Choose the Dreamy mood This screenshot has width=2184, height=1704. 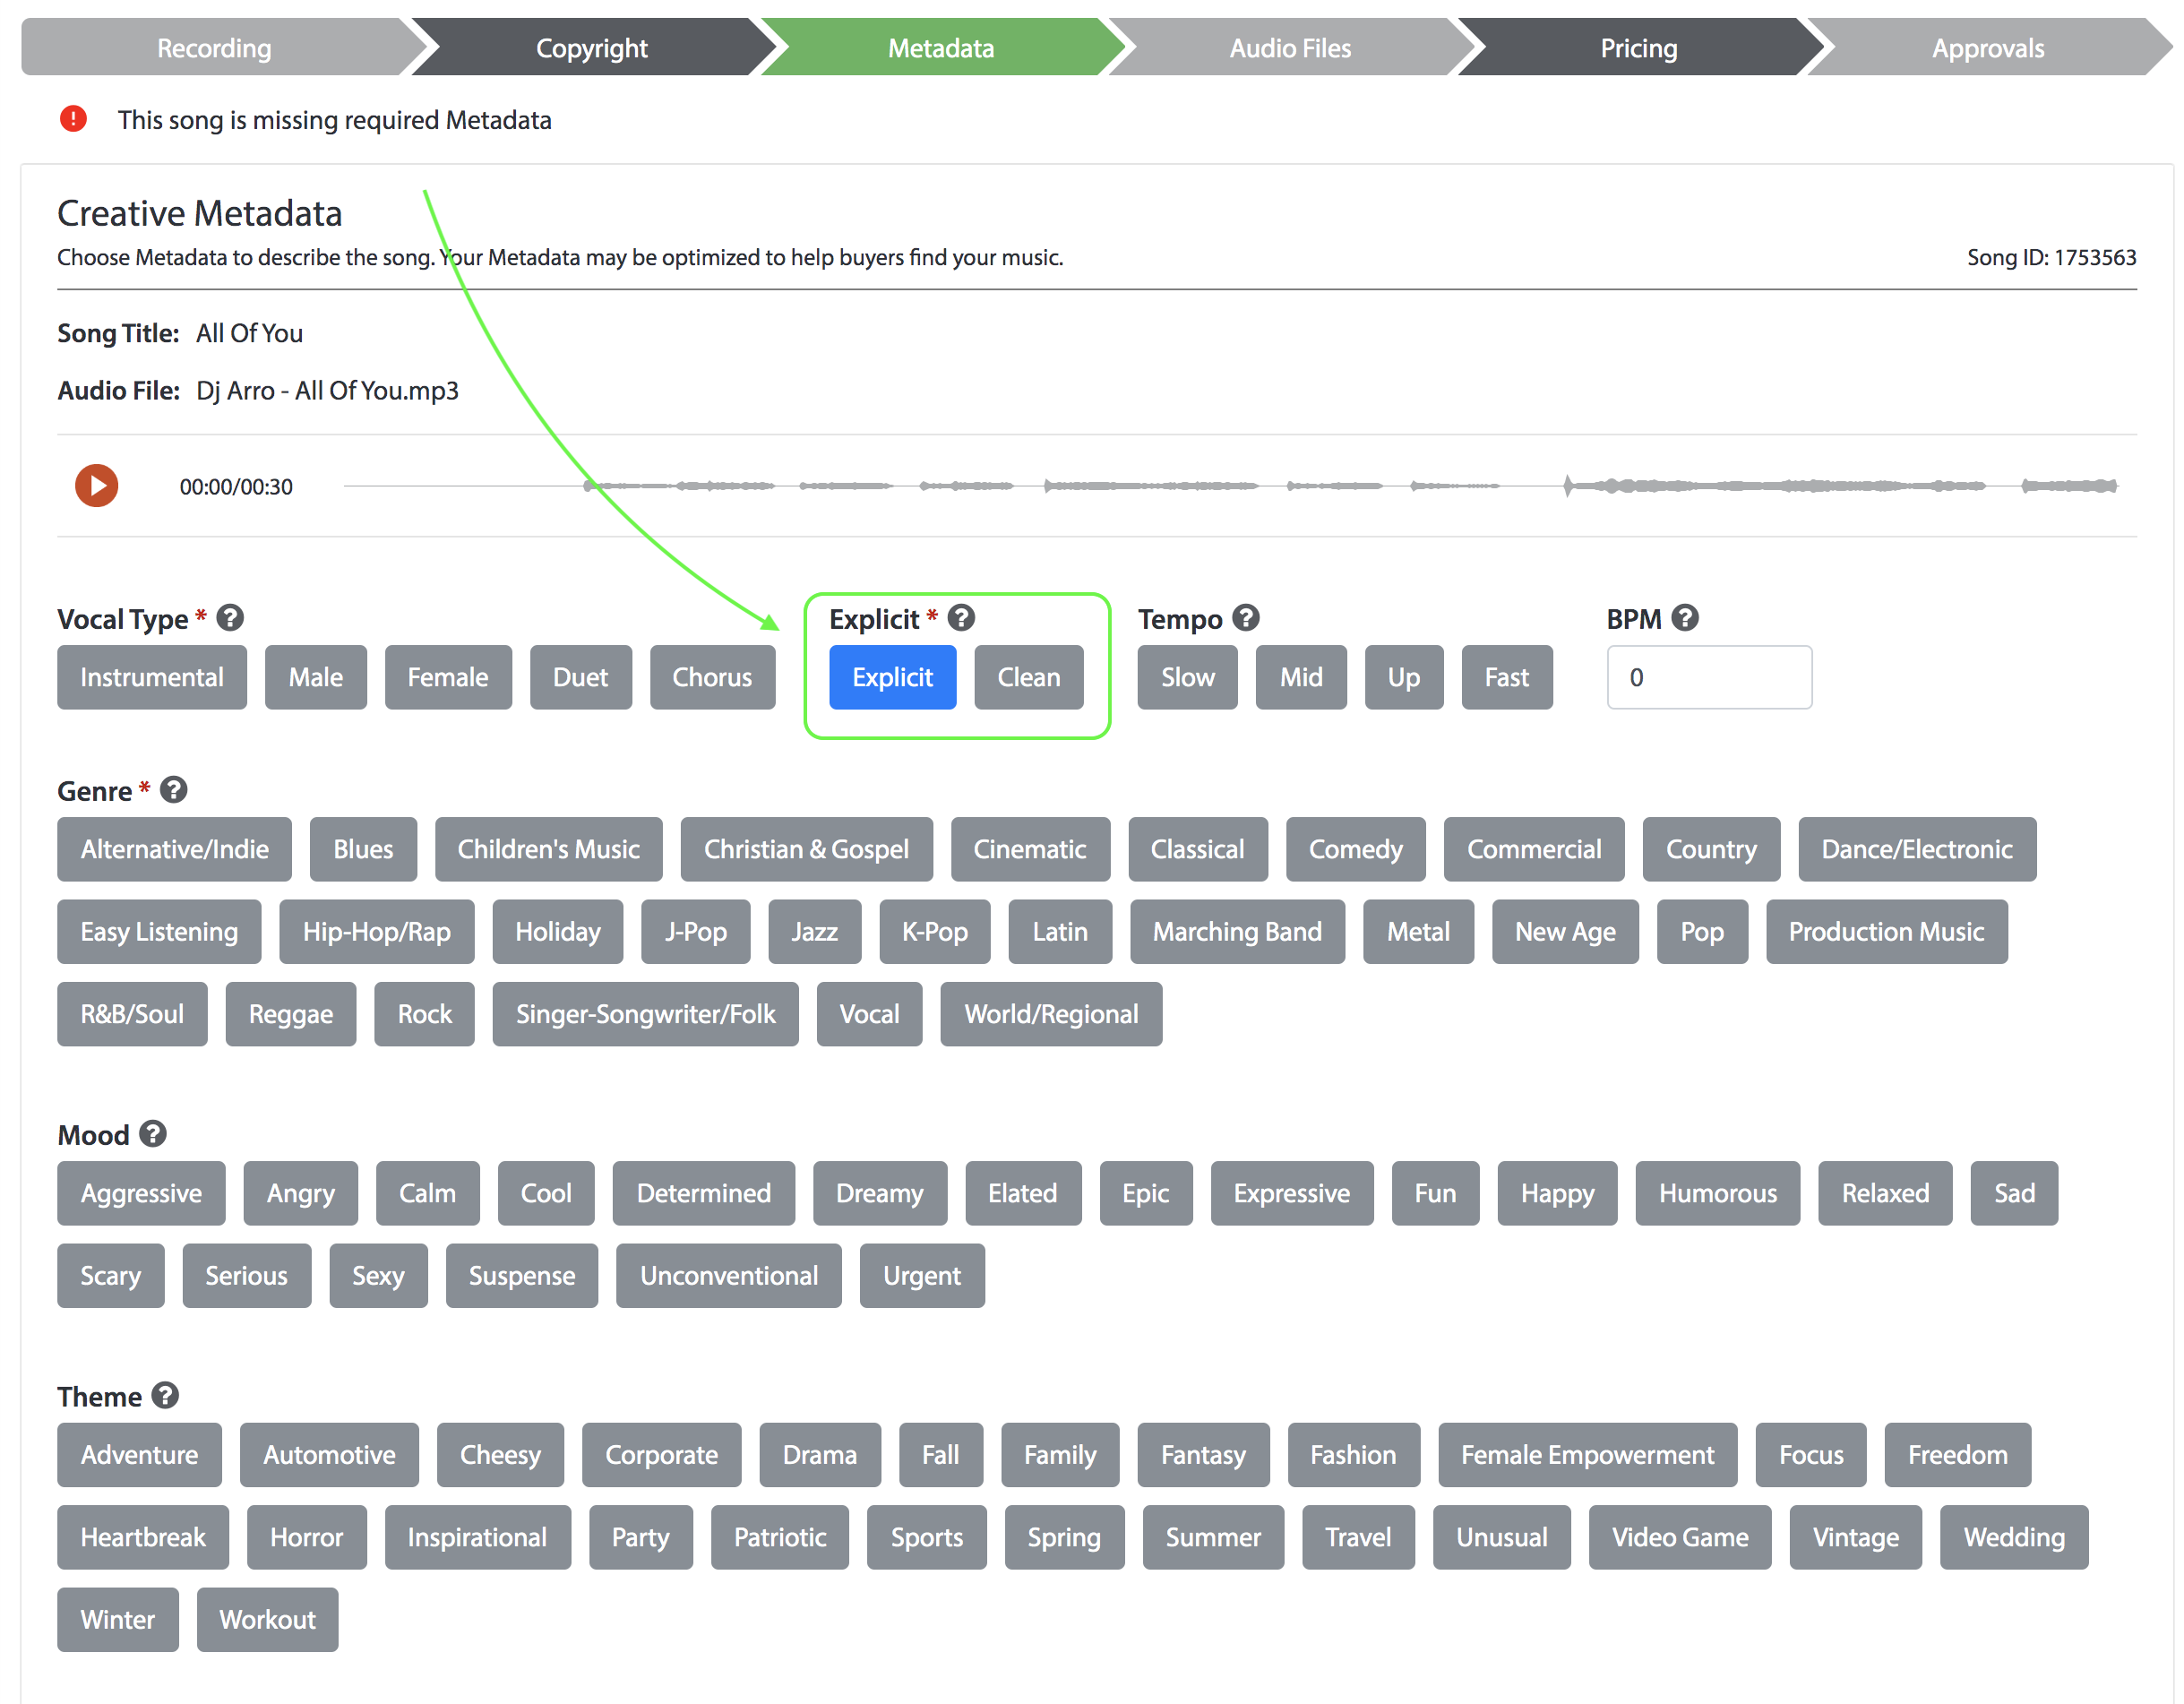click(880, 1193)
